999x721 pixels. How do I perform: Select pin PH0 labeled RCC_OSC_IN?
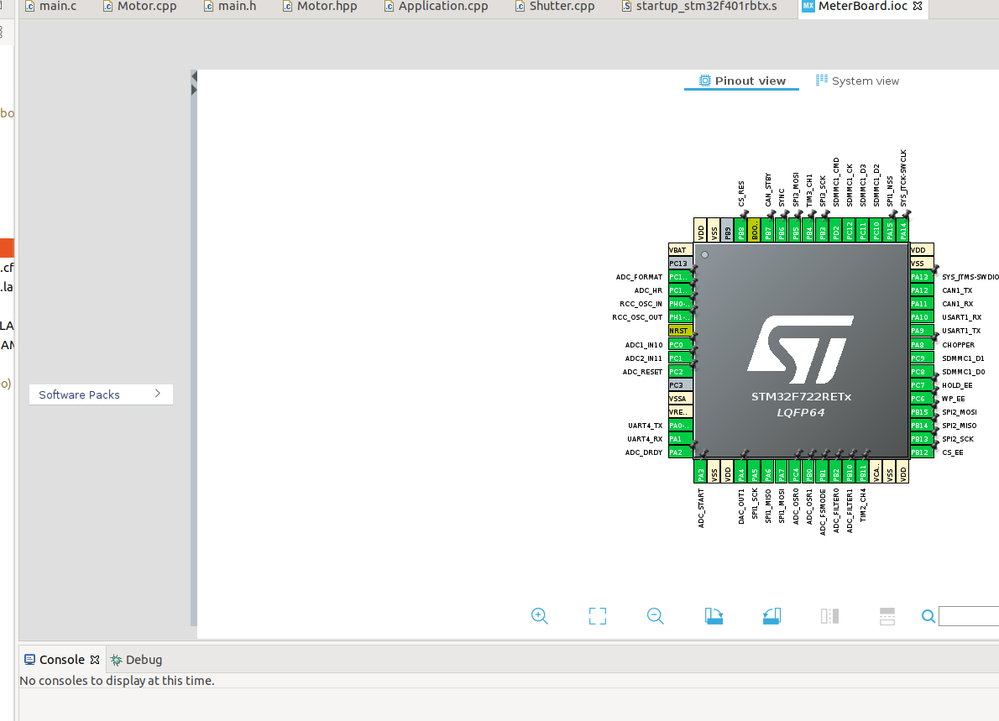tap(680, 304)
